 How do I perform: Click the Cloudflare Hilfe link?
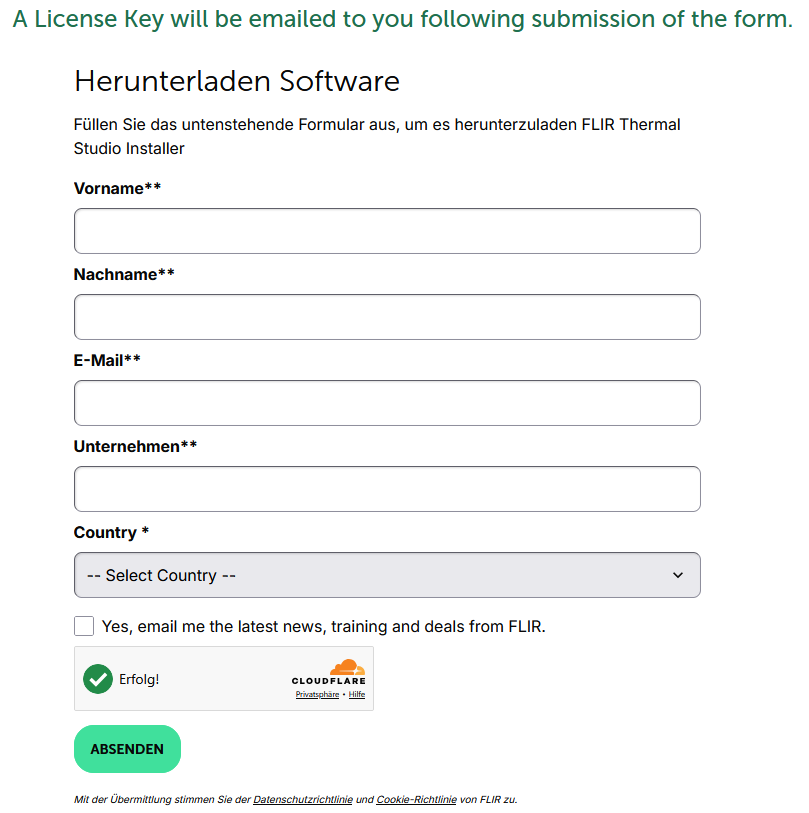coord(357,694)
